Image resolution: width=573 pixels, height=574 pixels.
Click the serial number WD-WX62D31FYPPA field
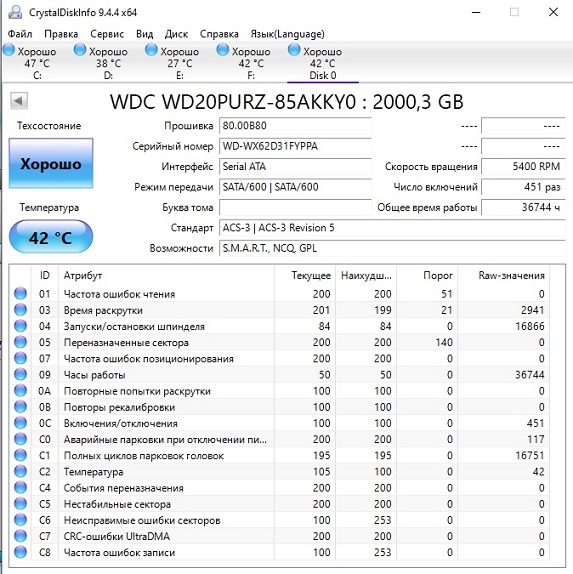[295, 146]
